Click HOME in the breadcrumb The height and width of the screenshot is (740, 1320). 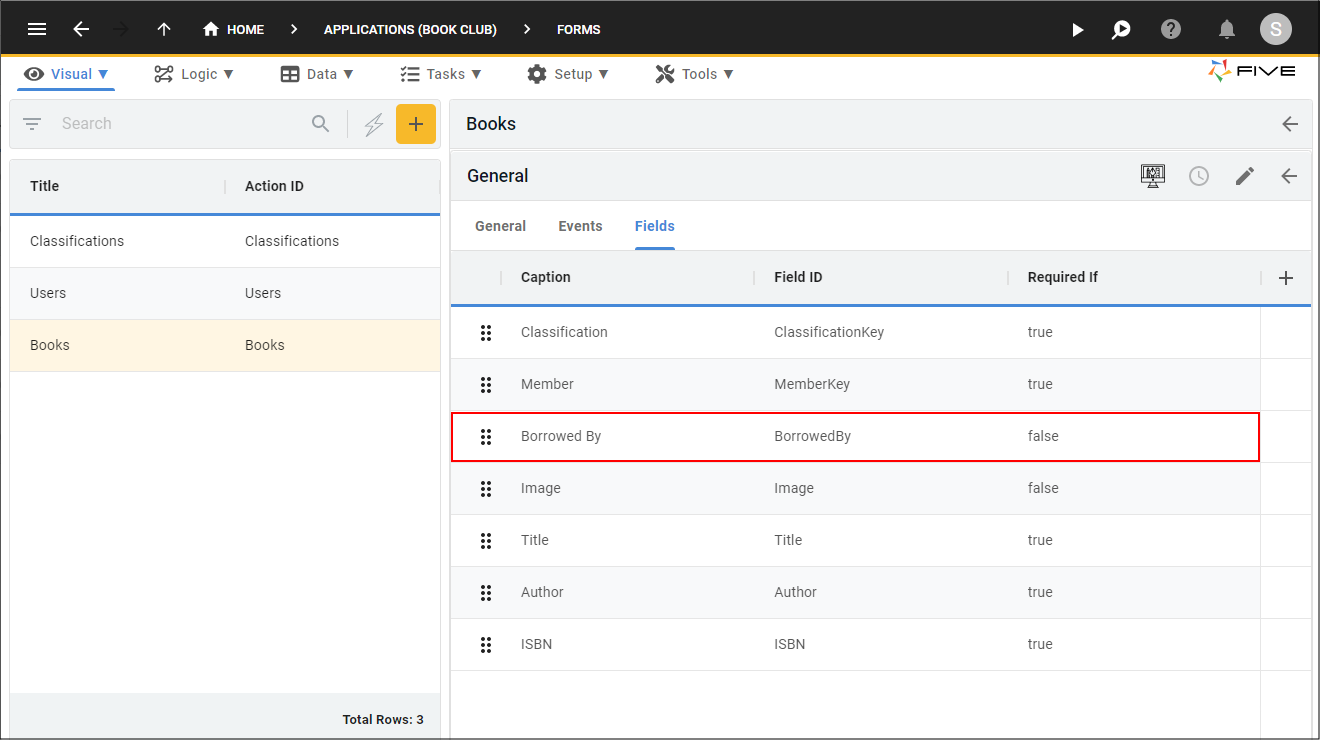click(x=245, y=29)
